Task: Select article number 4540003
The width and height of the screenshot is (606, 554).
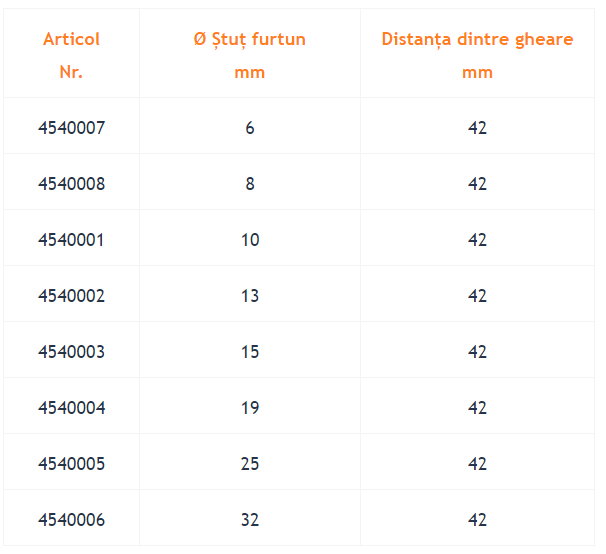Action: (x=71, y=352)
